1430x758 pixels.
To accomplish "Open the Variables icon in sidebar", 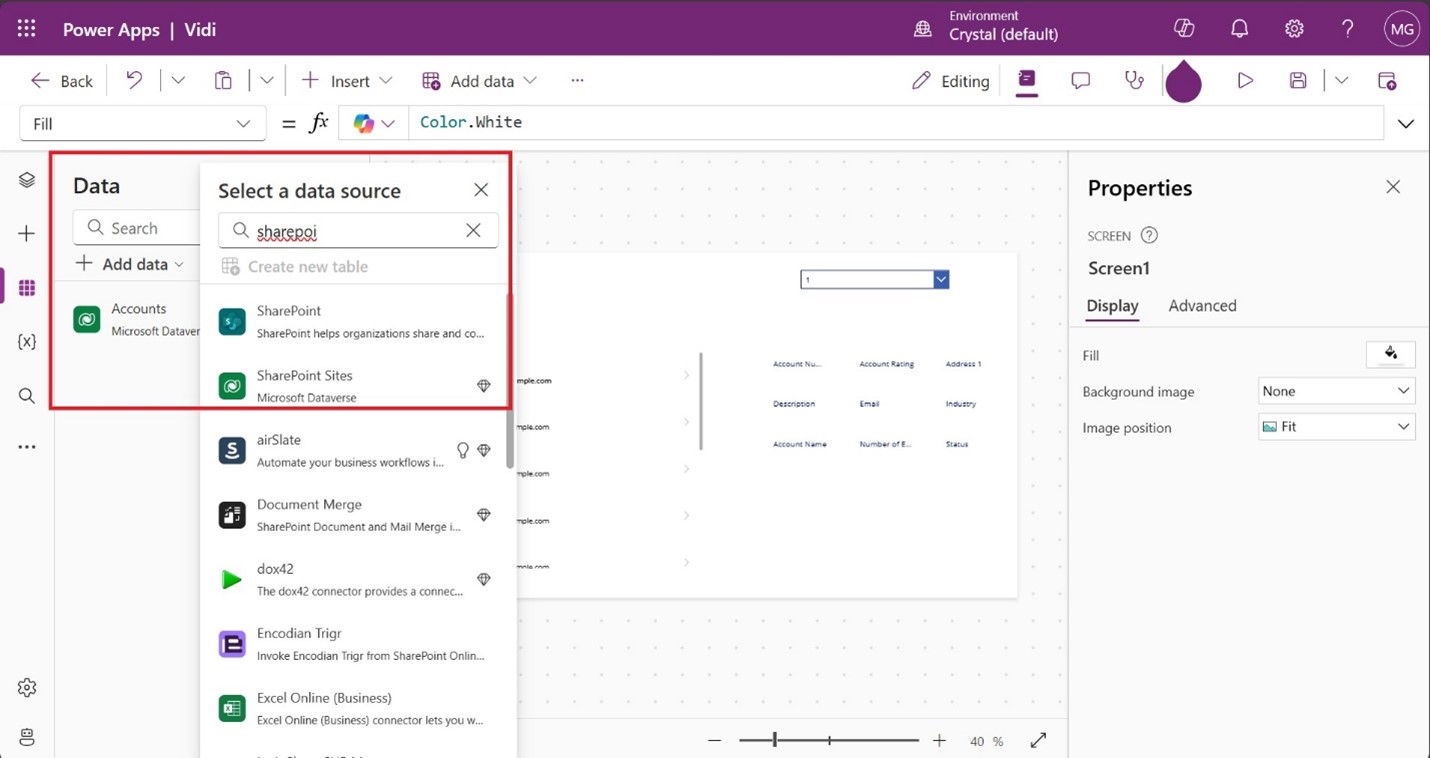I will (27, 342).
